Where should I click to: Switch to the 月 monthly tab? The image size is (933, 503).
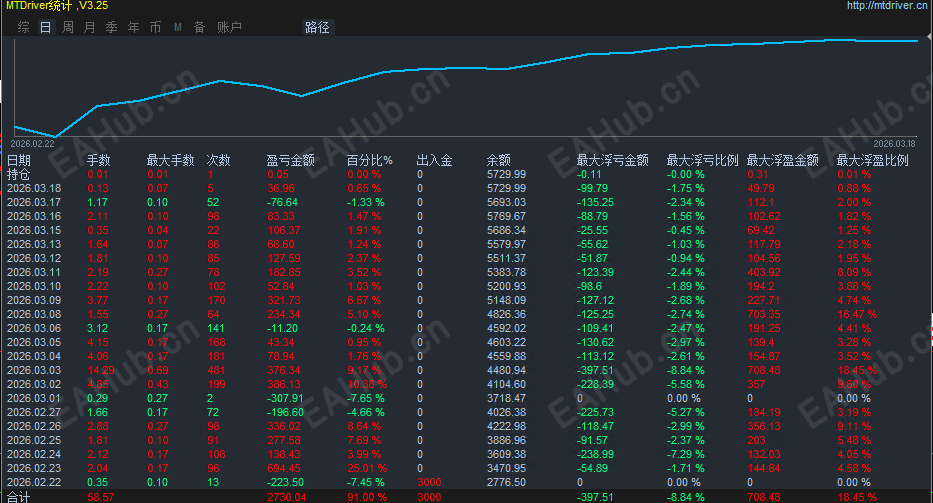point(89,27)
